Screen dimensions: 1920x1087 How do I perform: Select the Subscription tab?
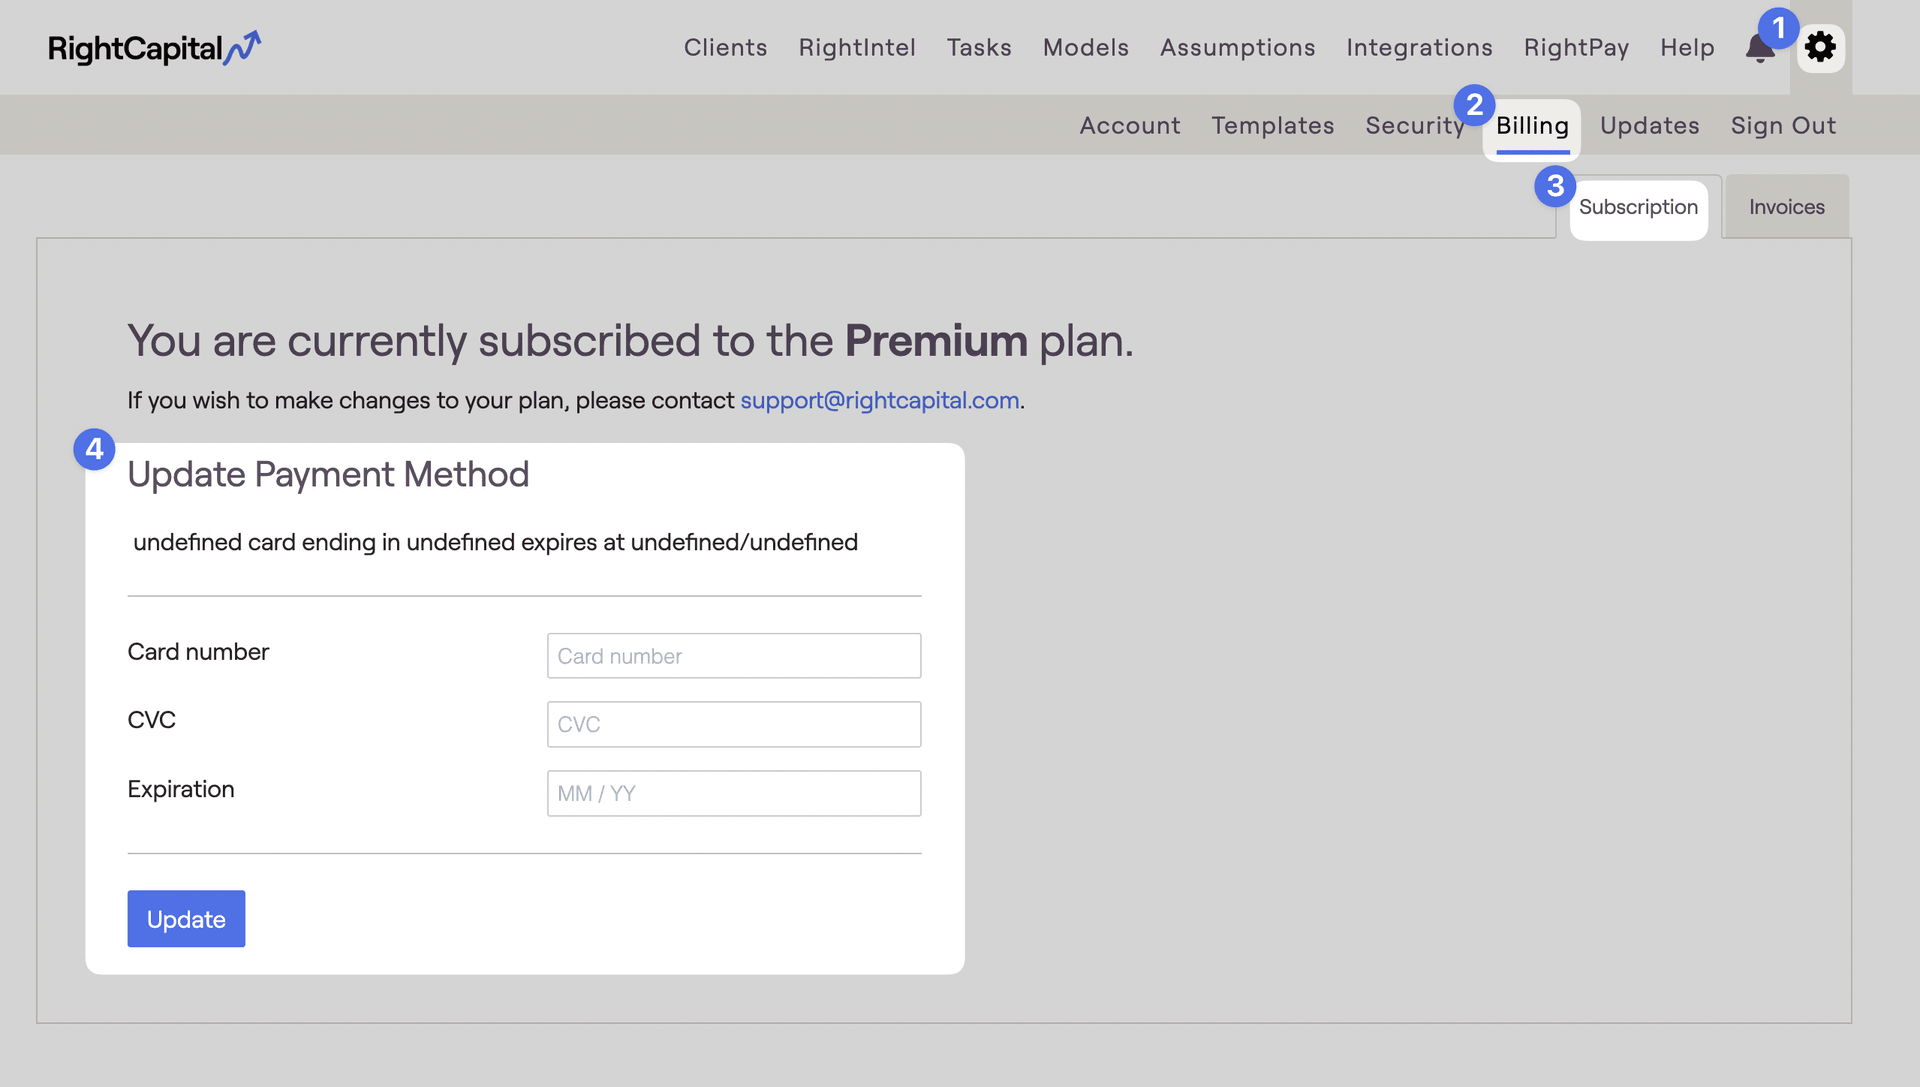point(1638,207)
